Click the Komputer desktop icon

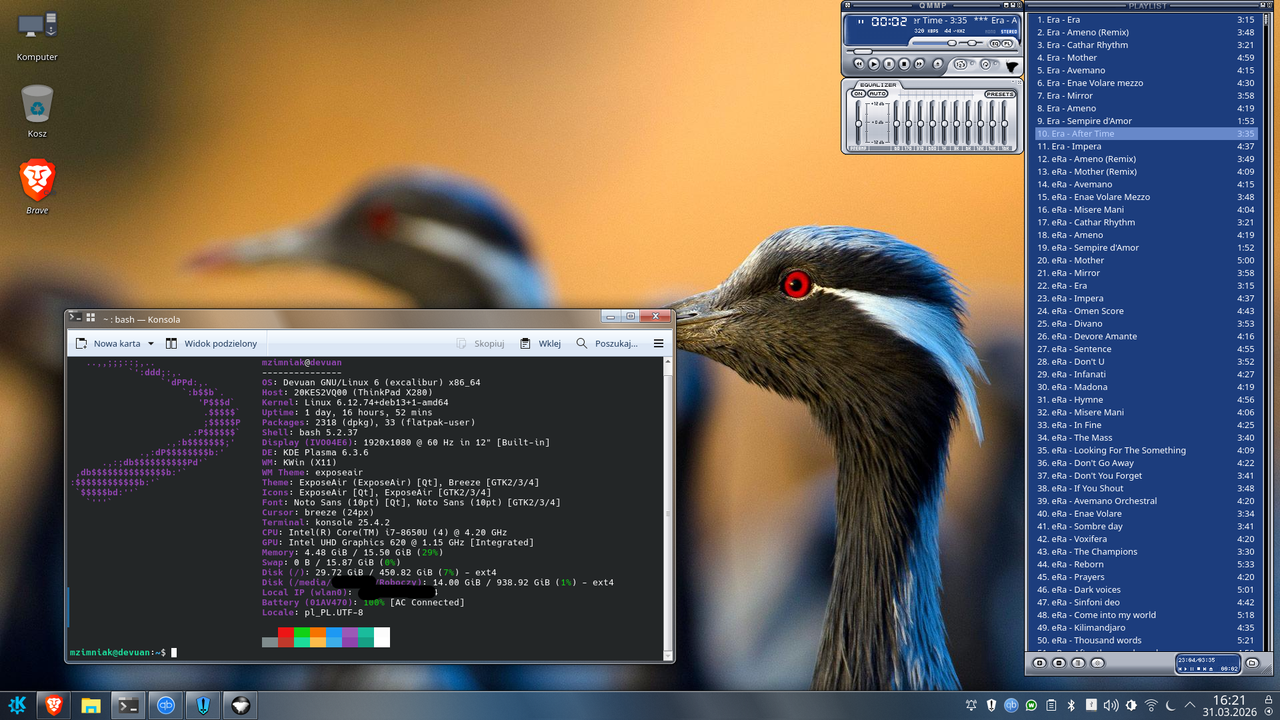37,36
